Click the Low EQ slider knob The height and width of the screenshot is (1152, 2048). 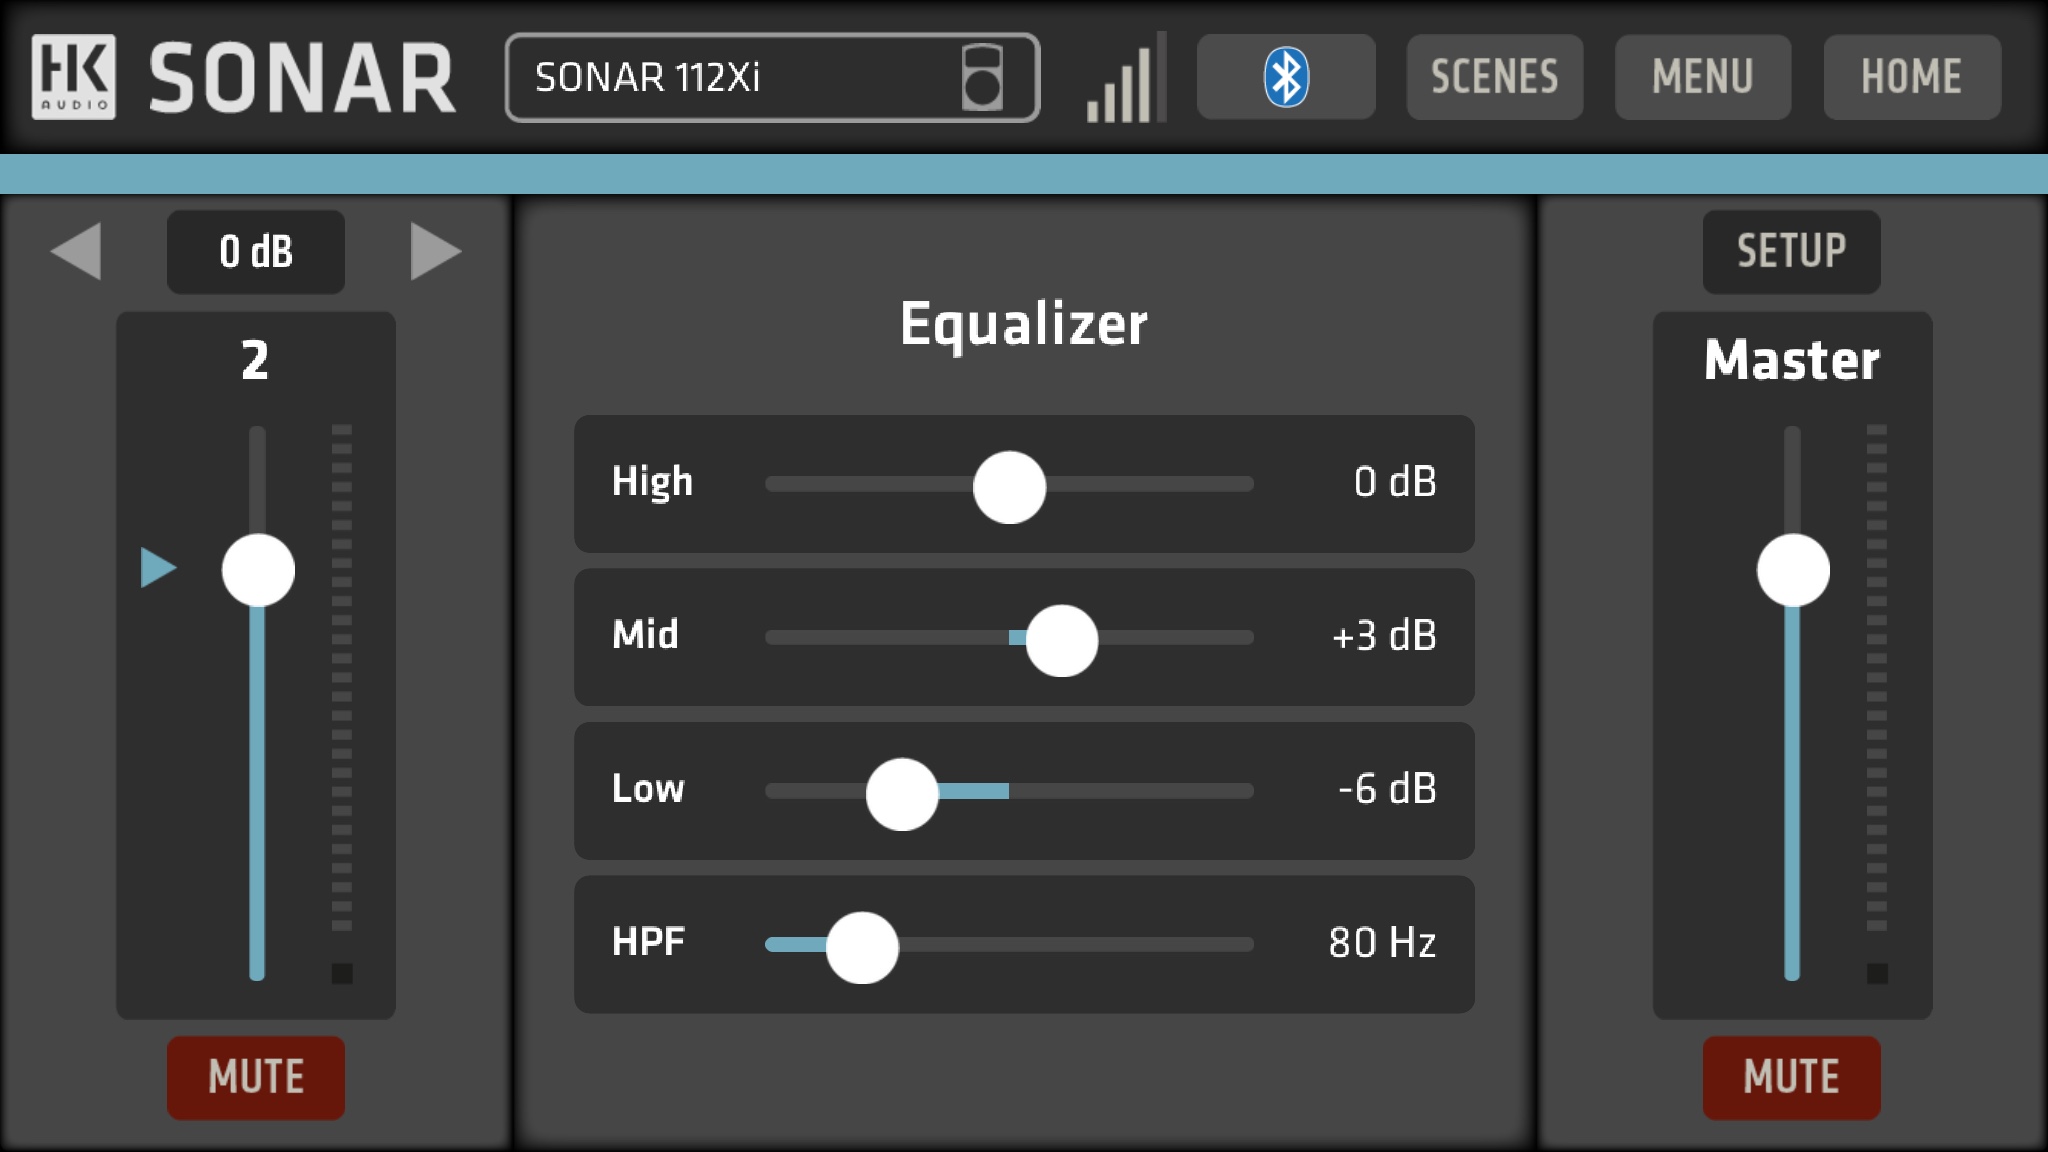coord(902,794)
